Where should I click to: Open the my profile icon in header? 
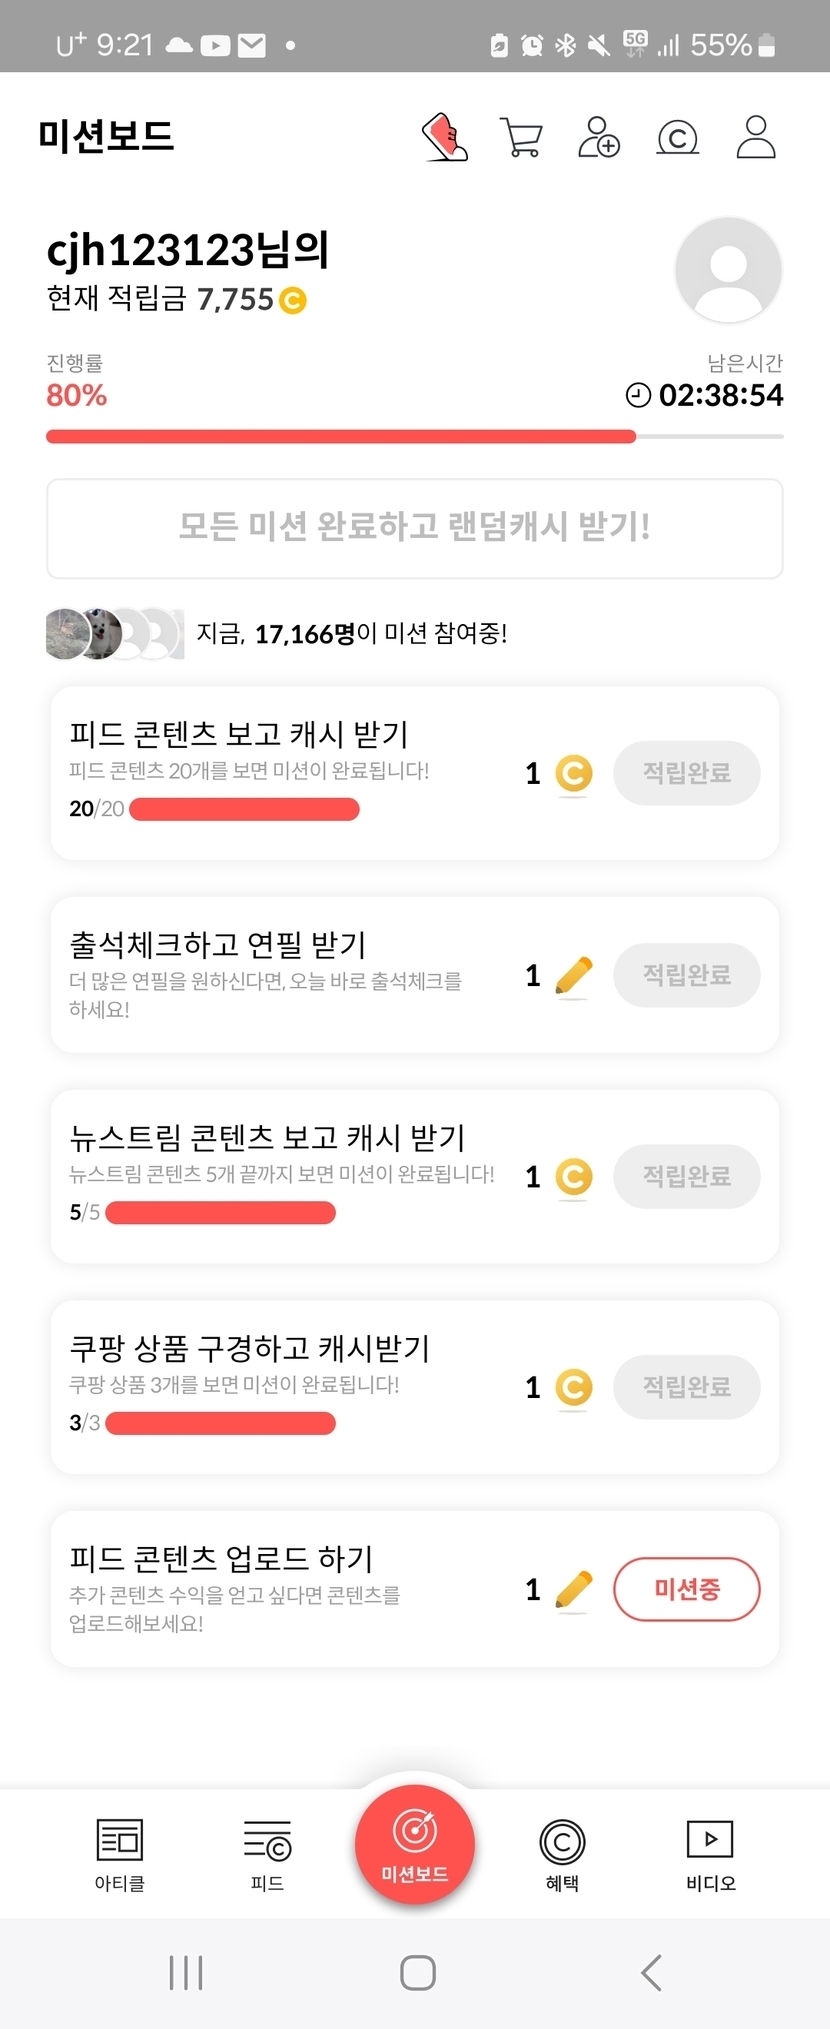756,137
